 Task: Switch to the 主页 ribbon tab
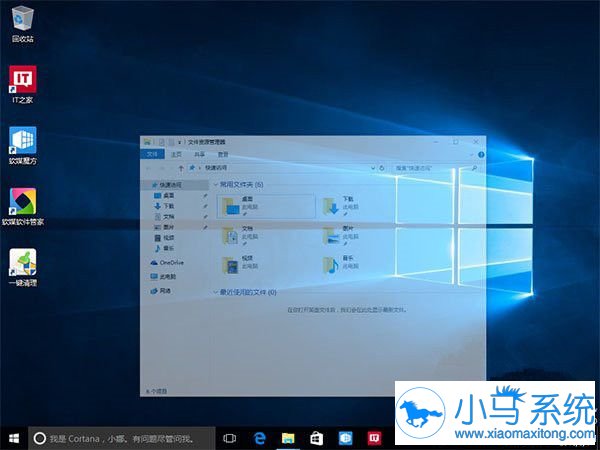176,154
